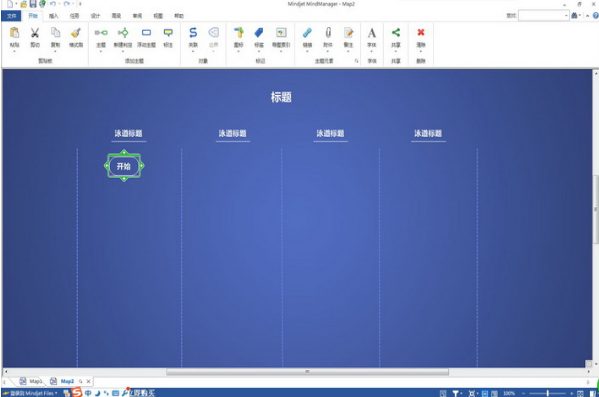Open the Find box dropdown arrow
599x397 pixels.
click(x=566, y=16)
